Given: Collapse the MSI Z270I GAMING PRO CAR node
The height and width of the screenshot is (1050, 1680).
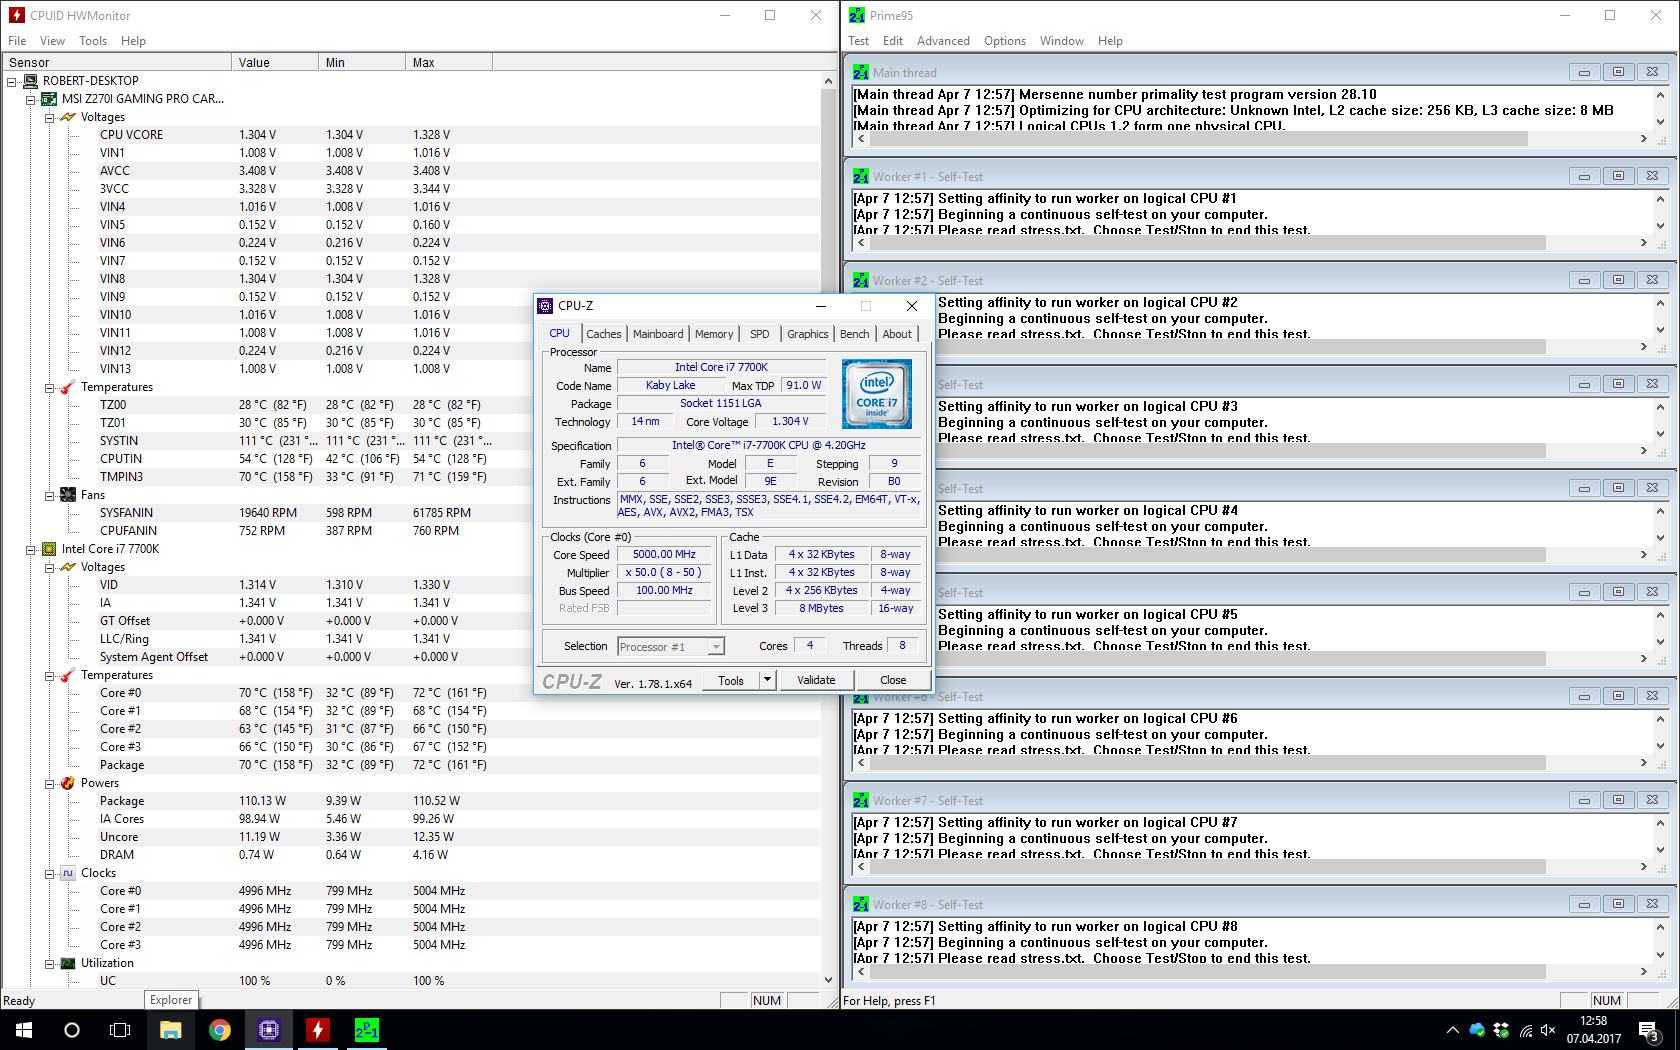Looking at the screenshot, I should click(x=30, y=99).
